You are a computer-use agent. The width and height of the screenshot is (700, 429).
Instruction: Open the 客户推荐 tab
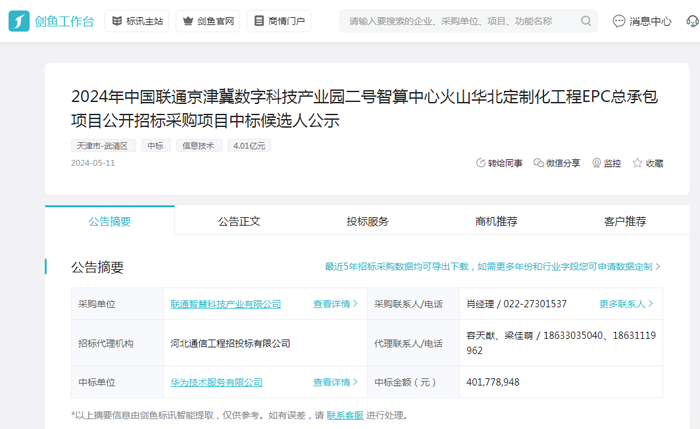(625, 221)
